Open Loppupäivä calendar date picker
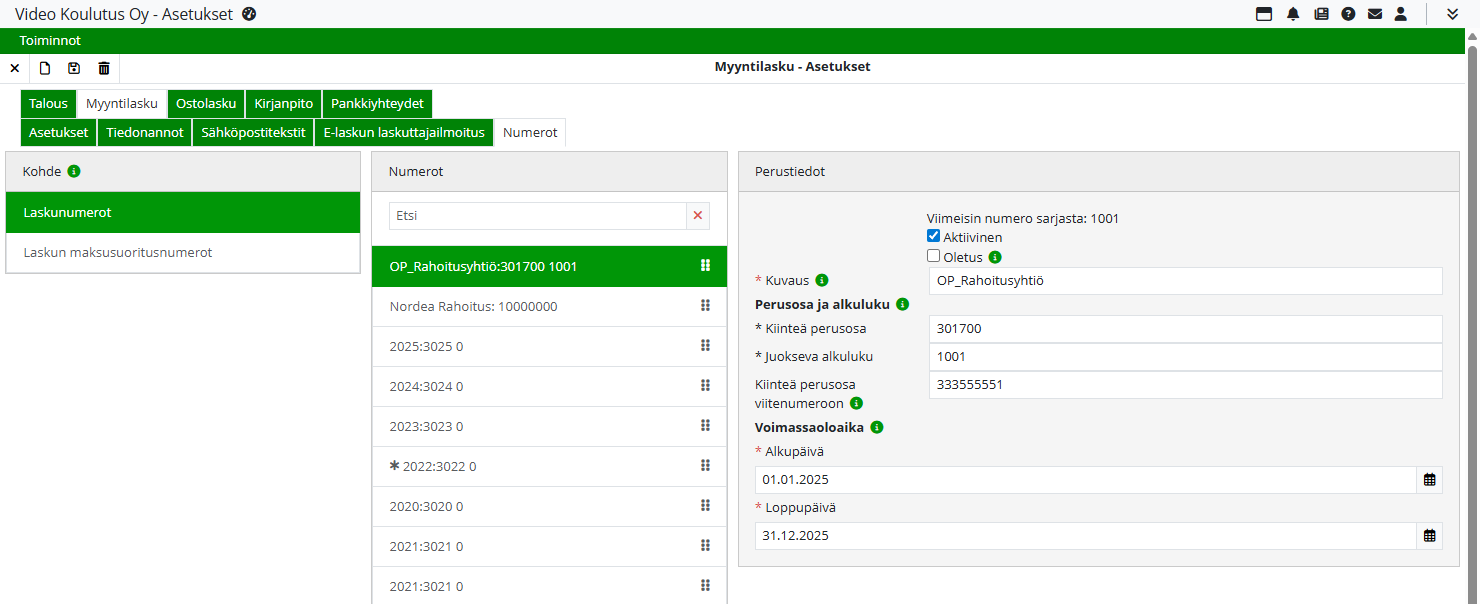The height and width of the screenshot is (604, 1480). (1430, 536)
